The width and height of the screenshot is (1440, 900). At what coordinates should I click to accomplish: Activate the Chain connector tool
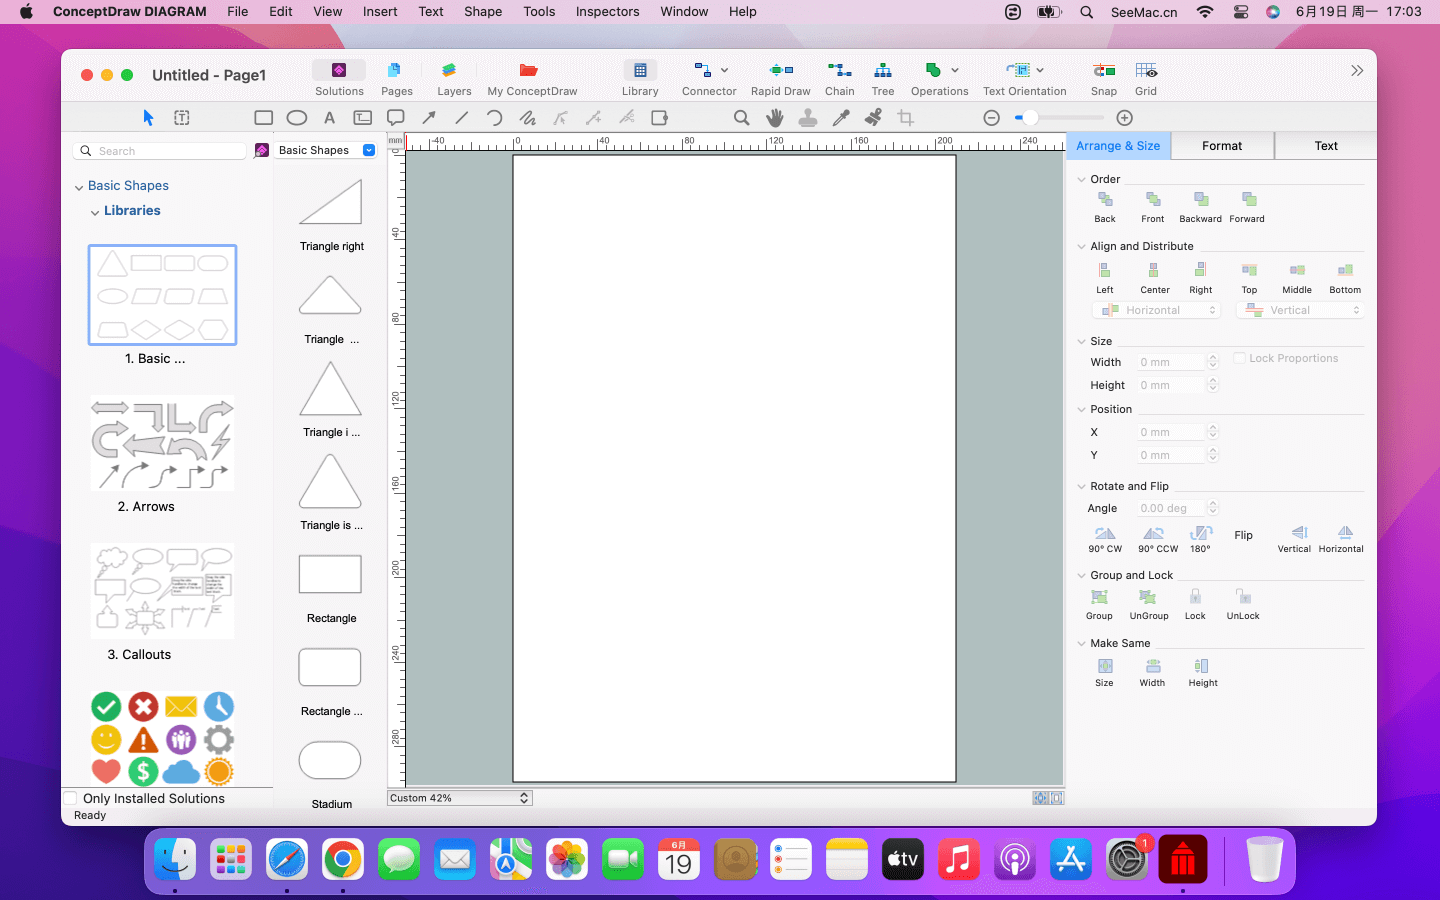click(839, 71)
